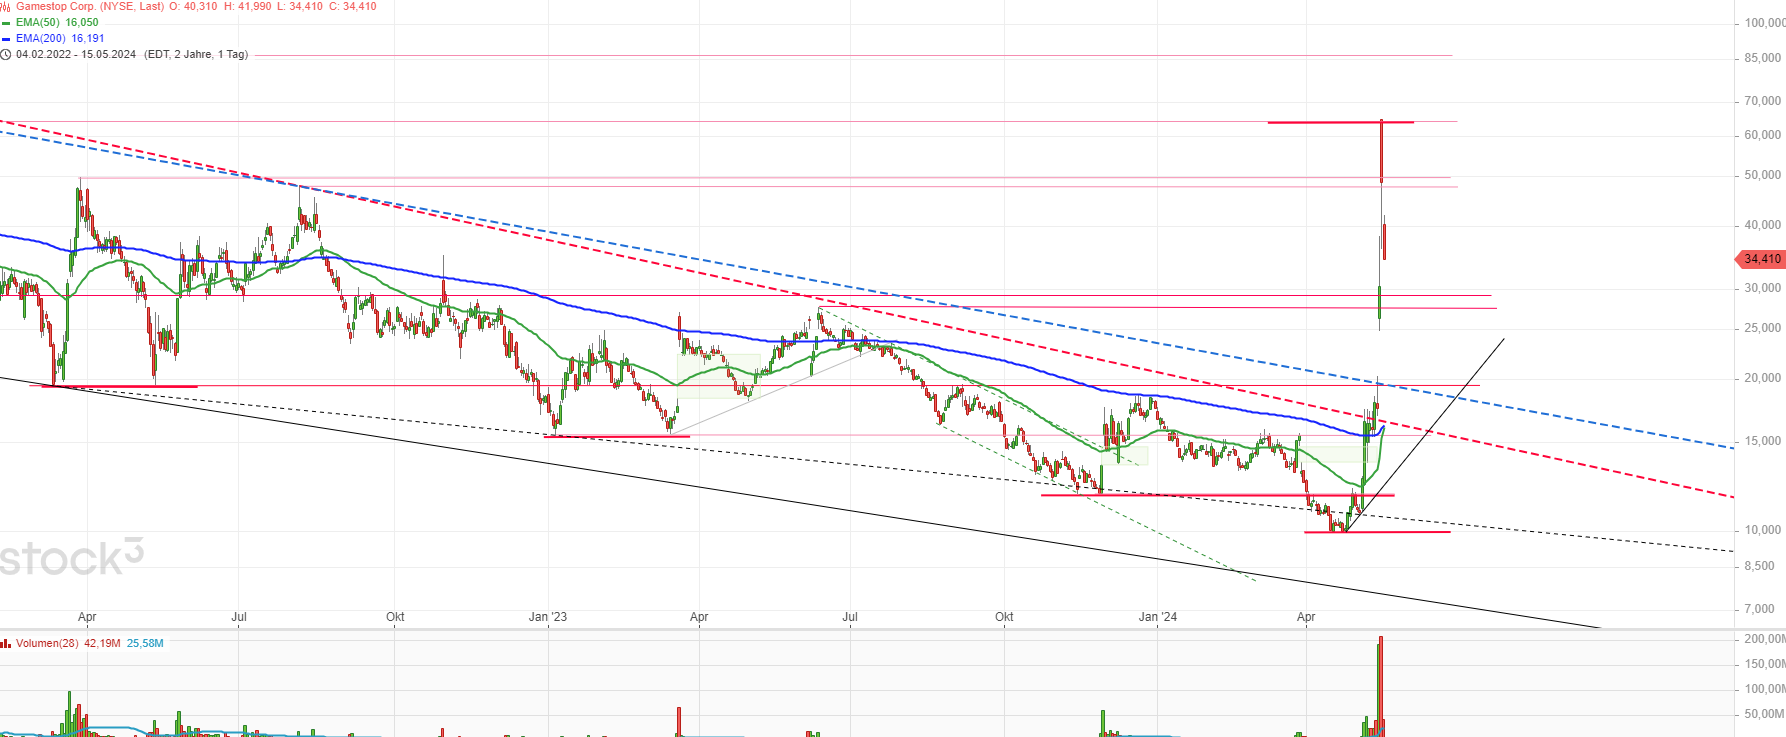Screen dimensions: 1786x737
Task: Click the Gamestop Corp. (NYSE, Last) title
Action: click(x=90, y=6)
